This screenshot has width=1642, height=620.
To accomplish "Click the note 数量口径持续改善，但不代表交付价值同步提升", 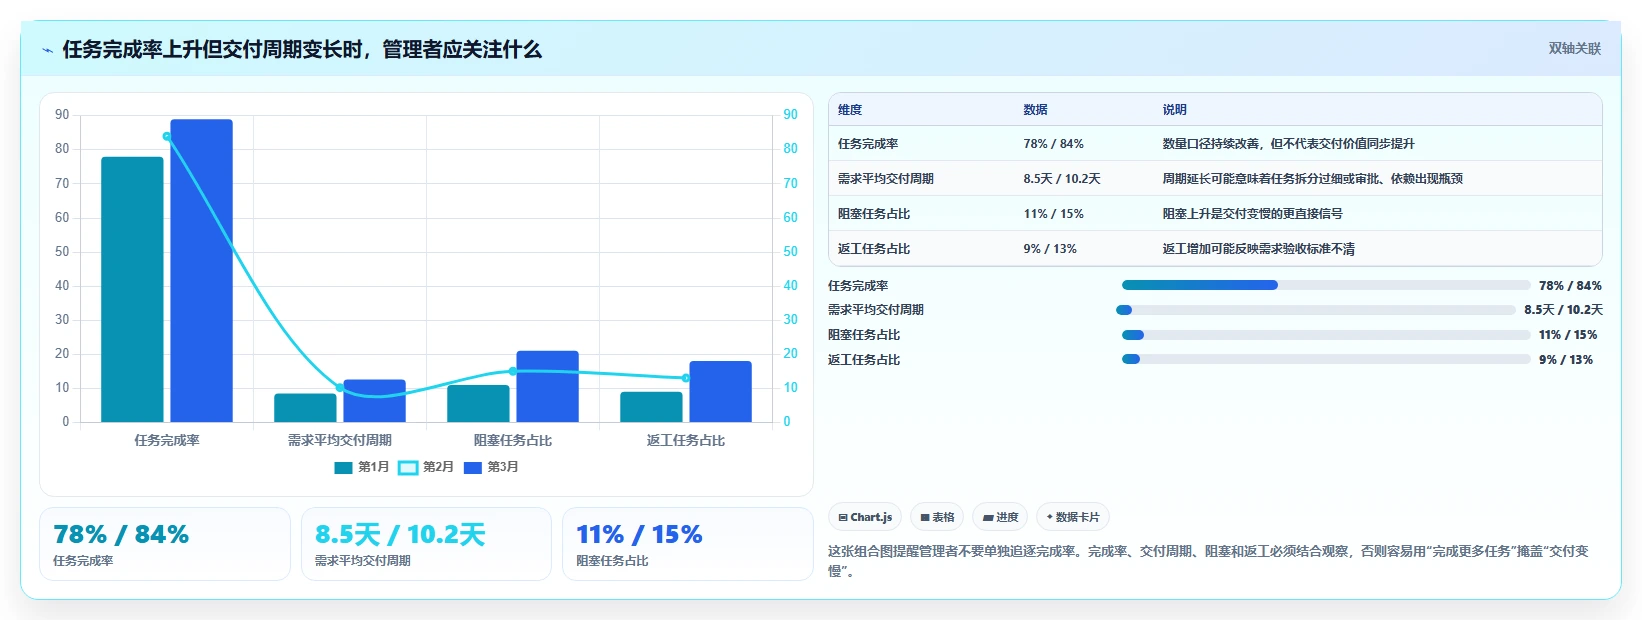I will [x=1288, y=144].
